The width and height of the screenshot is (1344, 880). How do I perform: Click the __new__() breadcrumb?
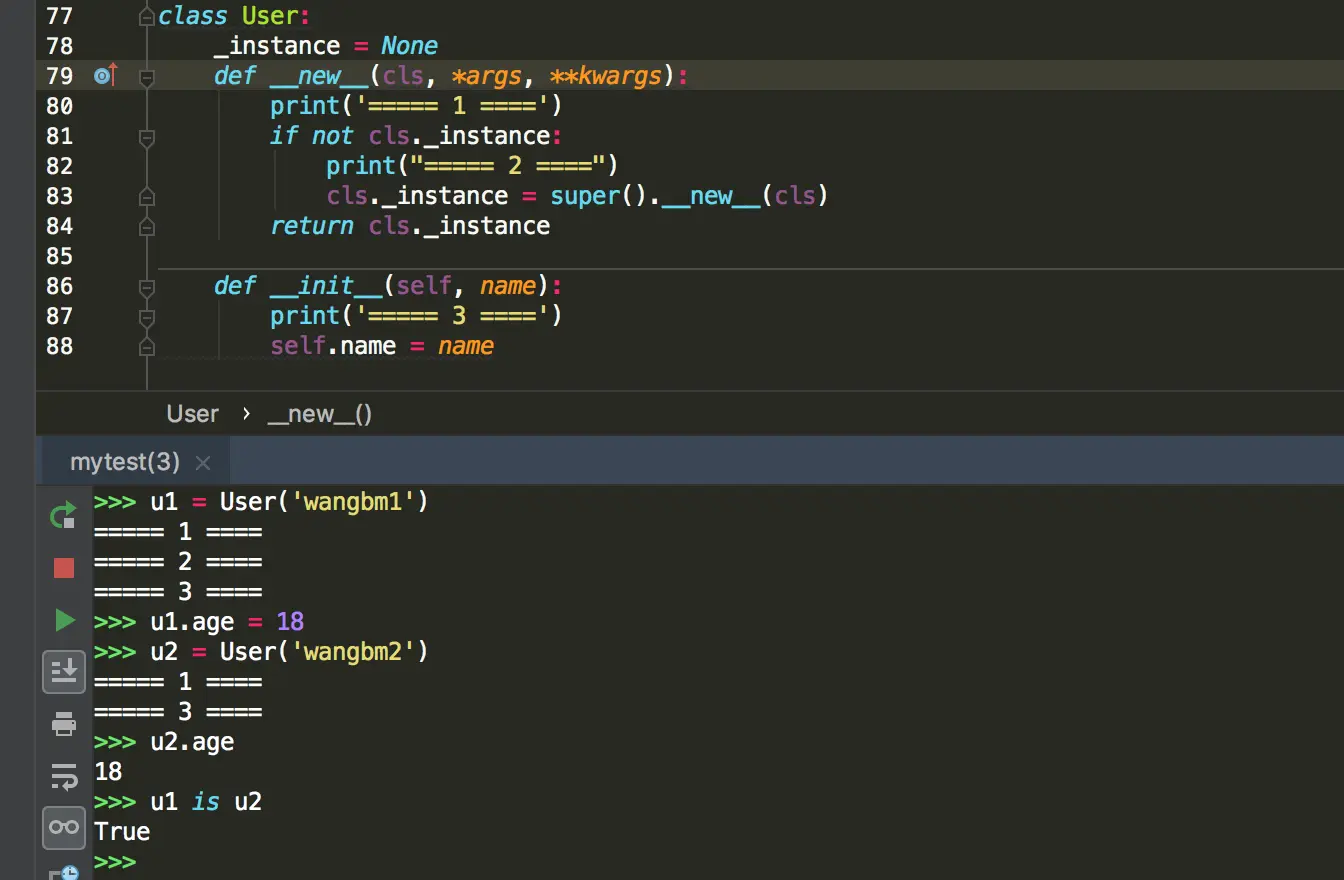point(320,414)
